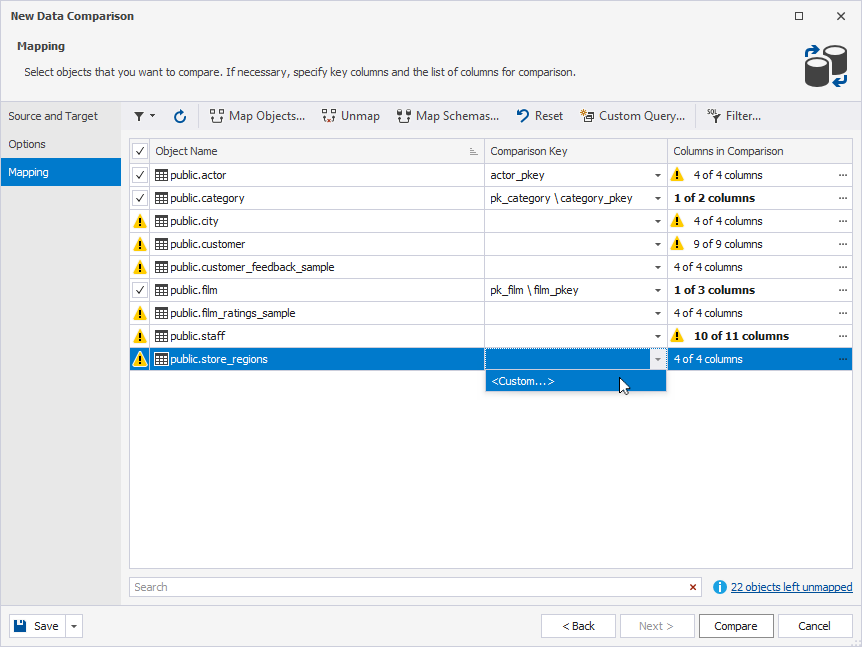
Task: Maximize the New Data Comparison window
Action: [x=799, y=16]
